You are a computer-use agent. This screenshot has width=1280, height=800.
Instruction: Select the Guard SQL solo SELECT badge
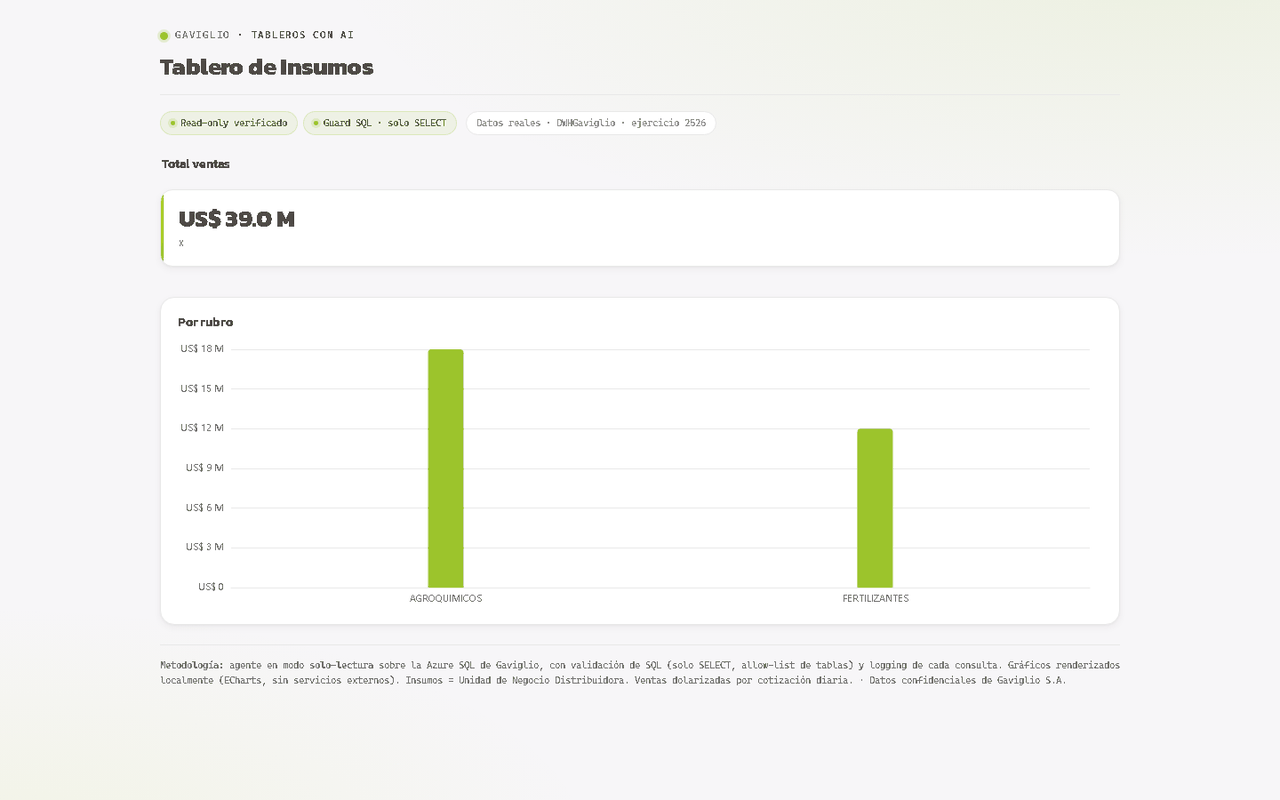(x=380, y=123)
